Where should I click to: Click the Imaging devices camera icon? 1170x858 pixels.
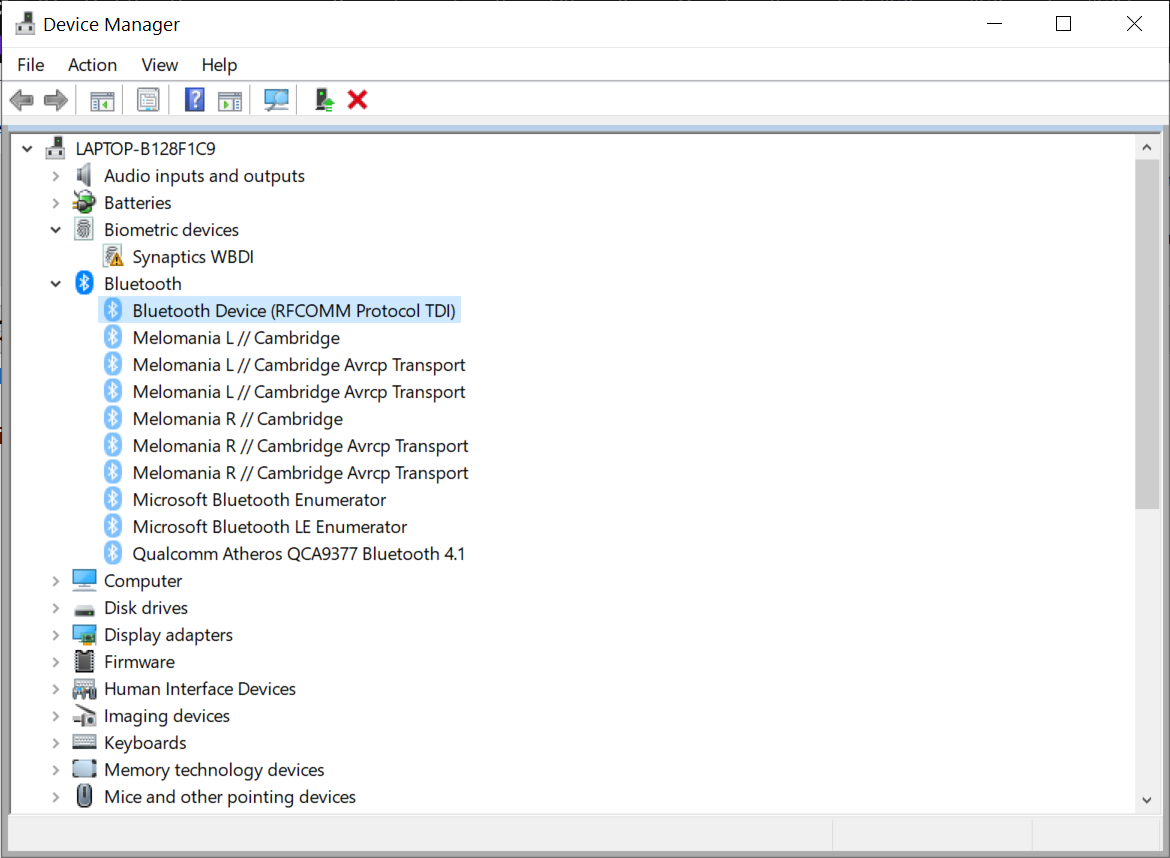pyautogui.click(x=84, y=715)
